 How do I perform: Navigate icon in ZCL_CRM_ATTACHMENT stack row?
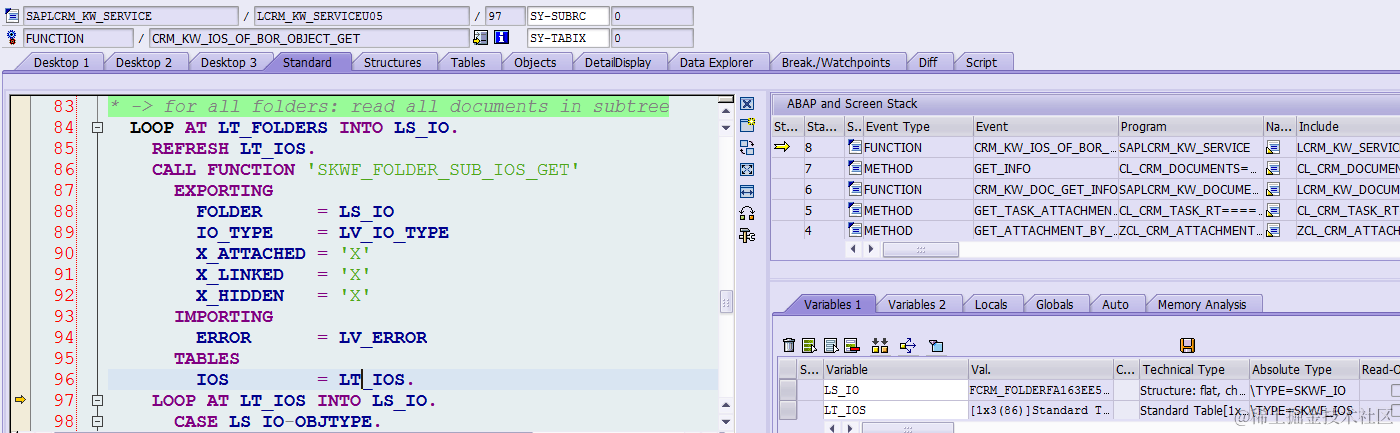tap(1273, 231)
